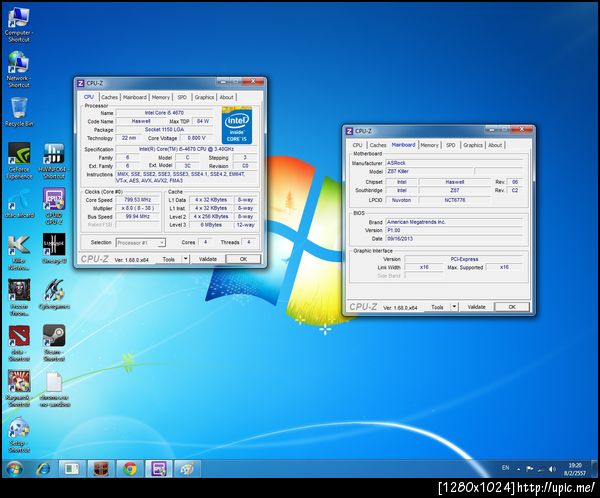Click the Windows Start button
Screen dimensions: 600x498
(14, 468)
